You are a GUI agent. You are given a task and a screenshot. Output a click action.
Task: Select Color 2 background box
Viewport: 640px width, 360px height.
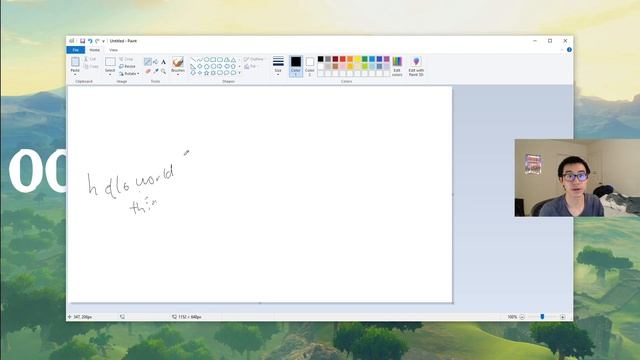(310, 66)
